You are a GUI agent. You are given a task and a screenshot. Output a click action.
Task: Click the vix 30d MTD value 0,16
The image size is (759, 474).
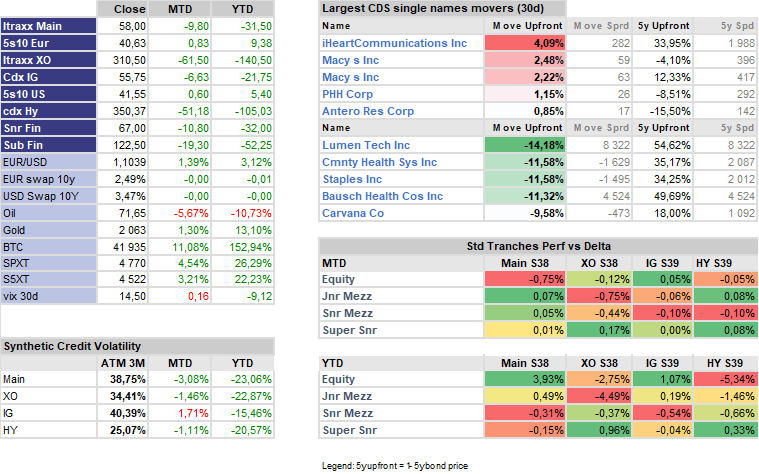(x=198, y=296)
